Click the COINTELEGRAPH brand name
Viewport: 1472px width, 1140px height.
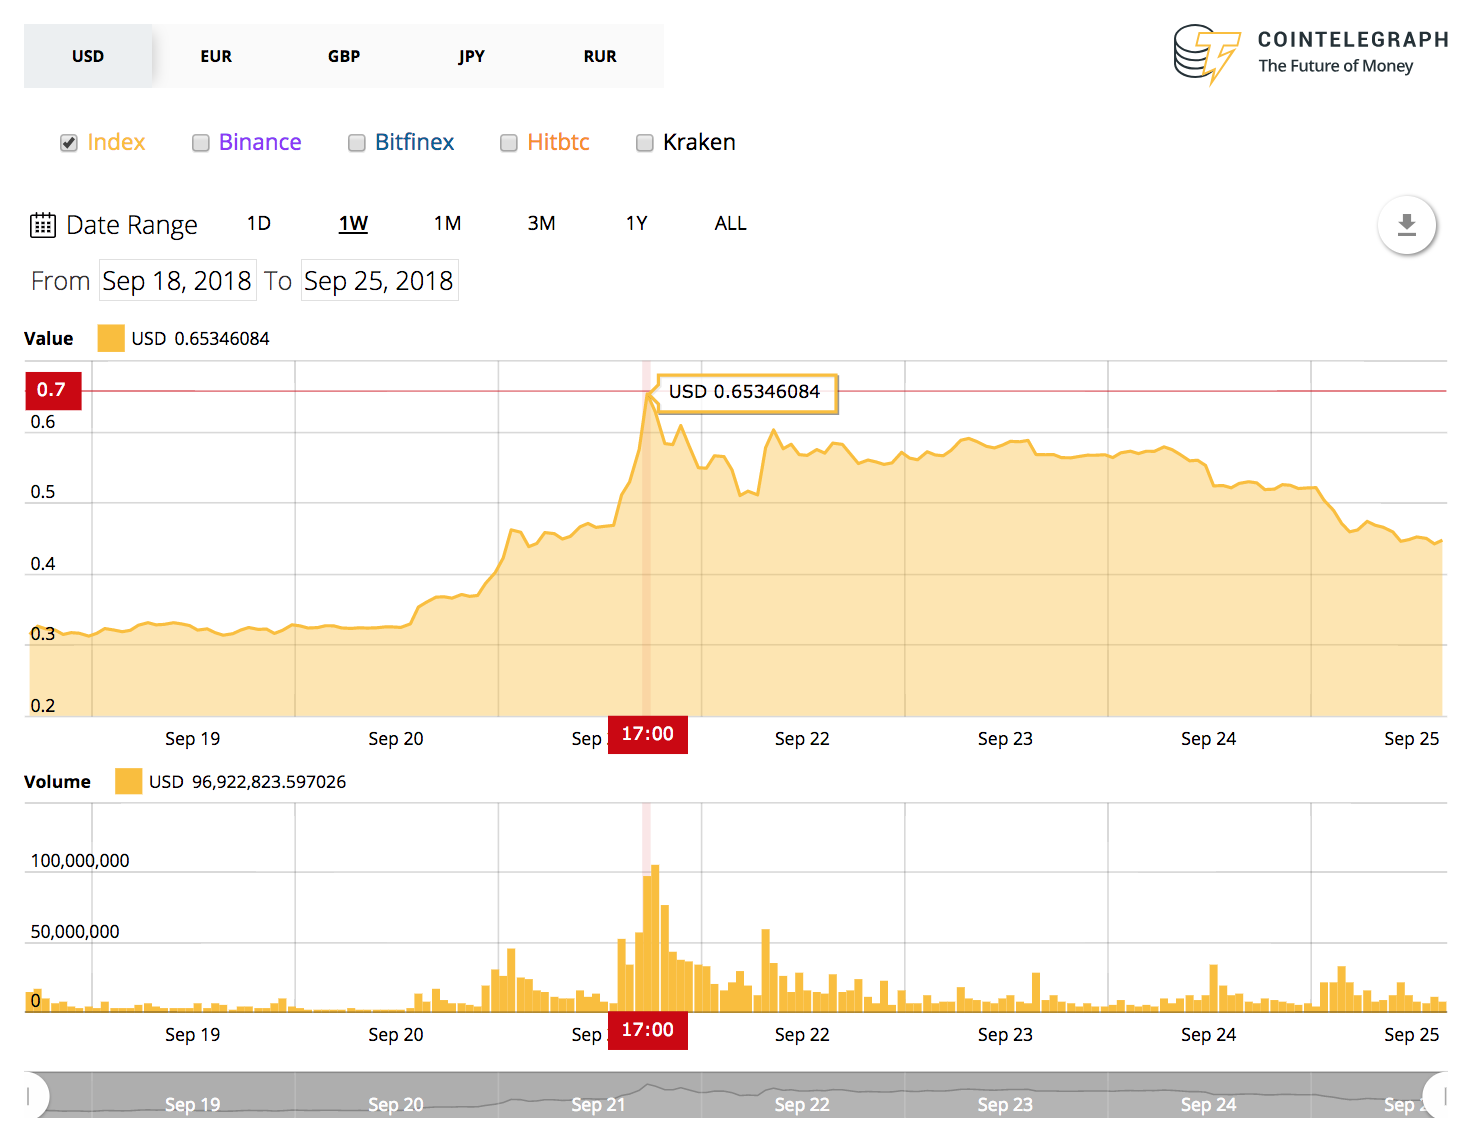[x=1353, y=39]
